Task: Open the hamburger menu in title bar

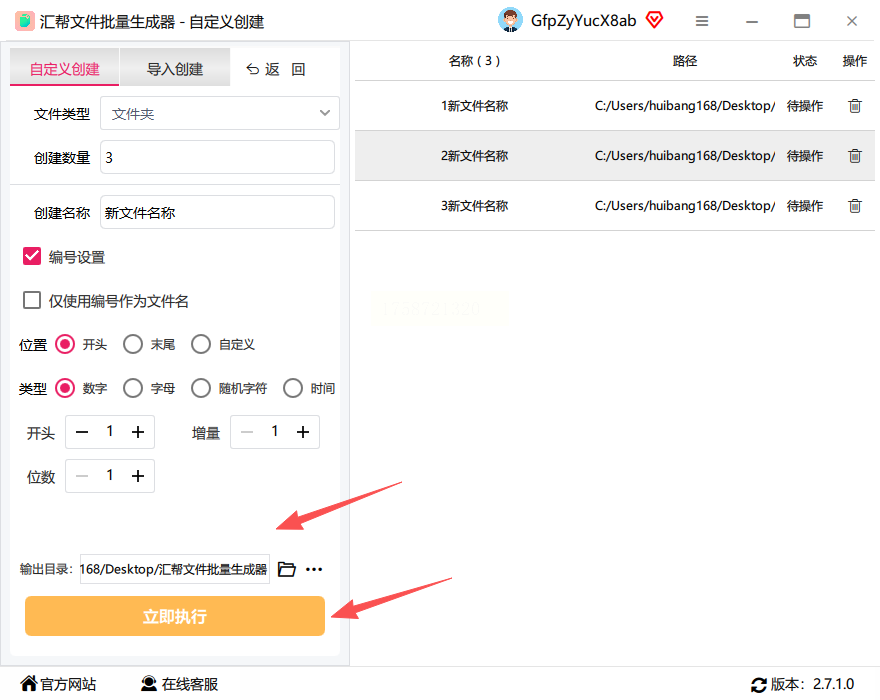Action: click(x=702, y=21)
